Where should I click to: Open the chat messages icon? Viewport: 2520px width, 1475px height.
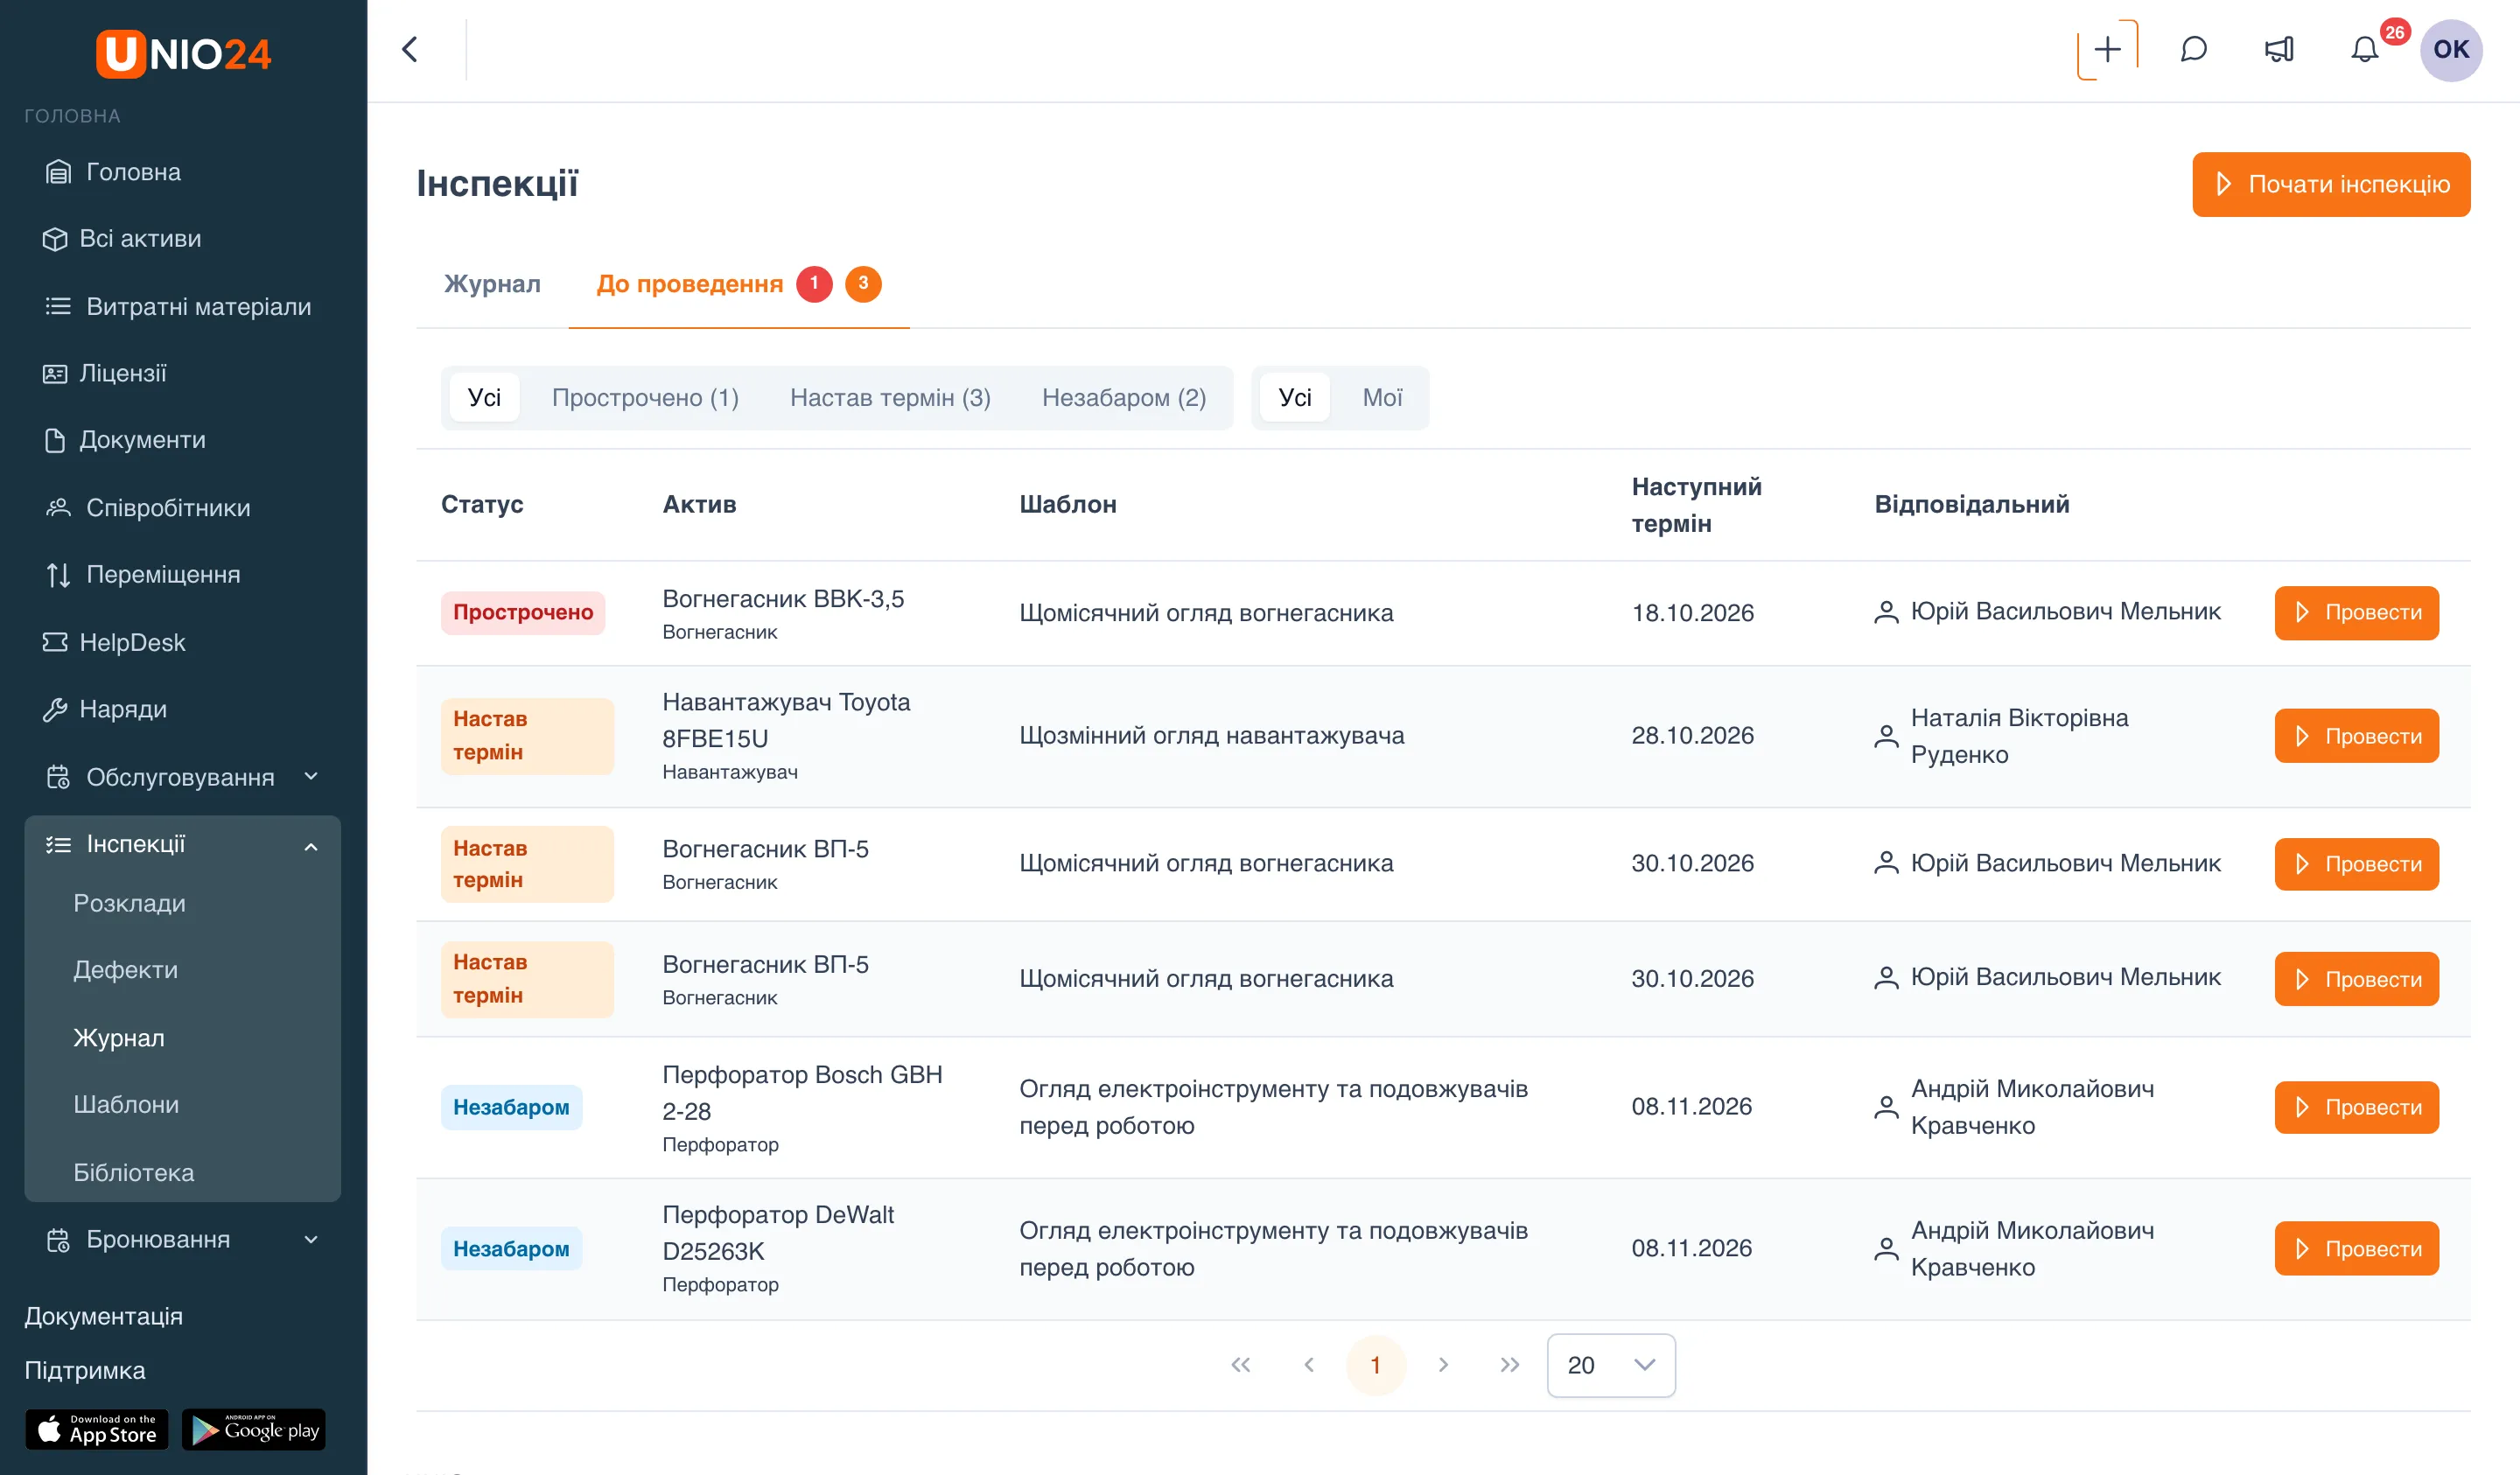click(x=2194, y=49)
